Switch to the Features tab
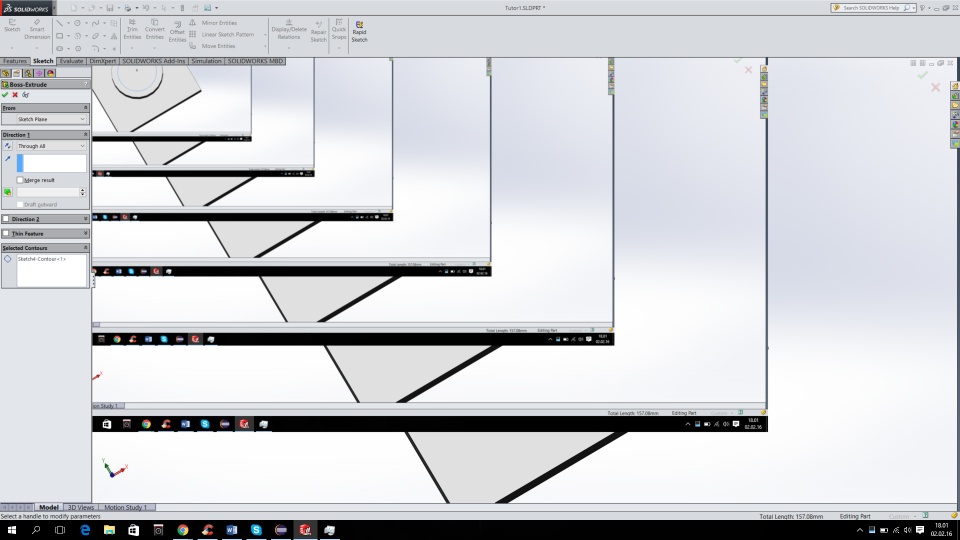The height and width of the screenshot is (540, 960). (x=15, y=61)
